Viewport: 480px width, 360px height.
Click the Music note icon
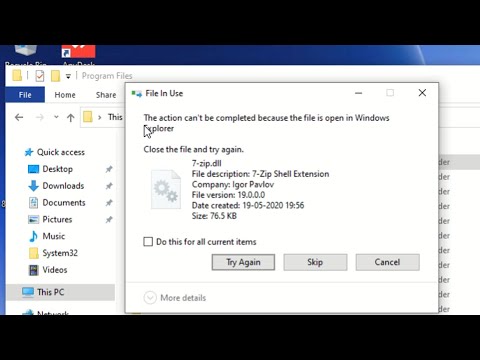point(33,236)
